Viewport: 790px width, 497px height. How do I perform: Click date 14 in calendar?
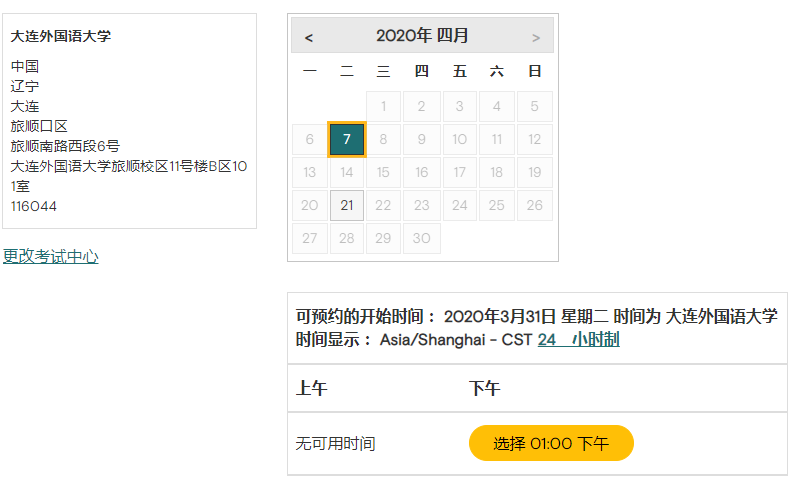click(x=347, y=172)
